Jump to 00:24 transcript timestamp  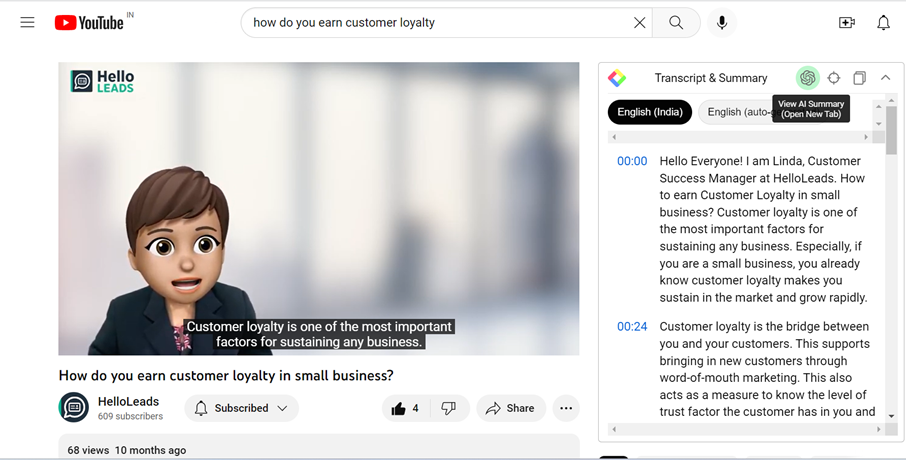pos(631,327)
